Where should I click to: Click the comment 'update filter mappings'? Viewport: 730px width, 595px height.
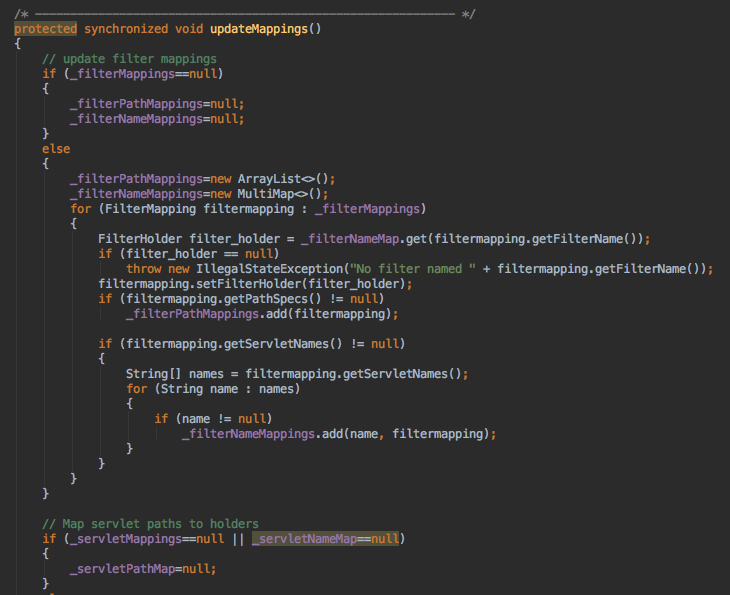click(x=129, y=59)
